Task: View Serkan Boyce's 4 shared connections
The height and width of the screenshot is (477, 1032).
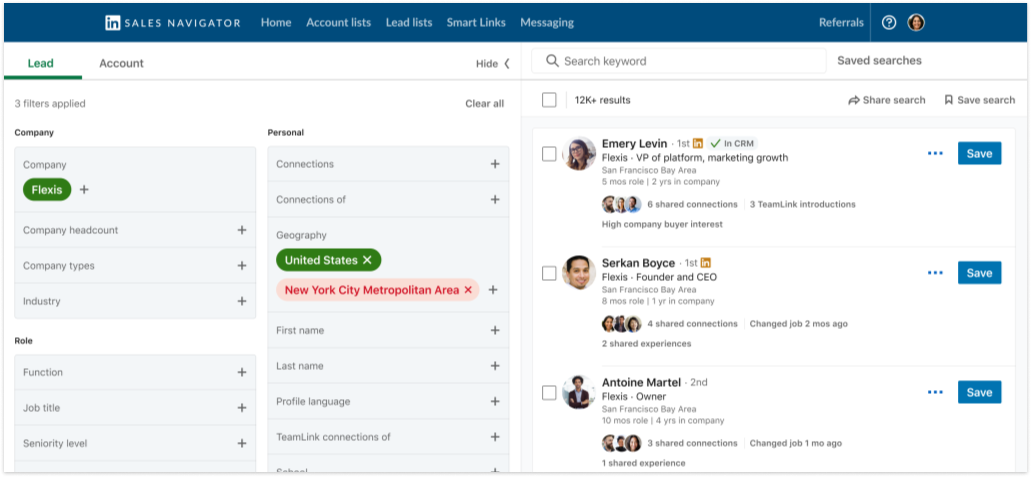Action: coord(692,324)
